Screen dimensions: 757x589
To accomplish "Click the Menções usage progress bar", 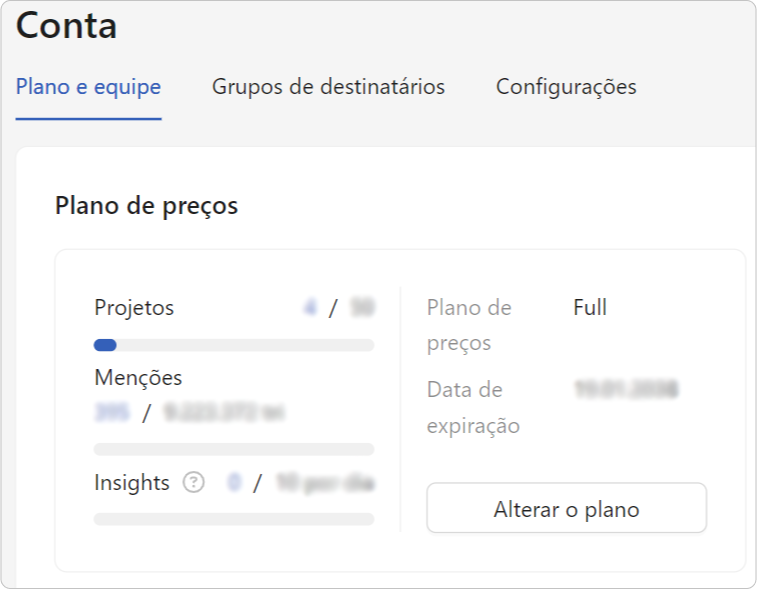I will click(234, 449).
